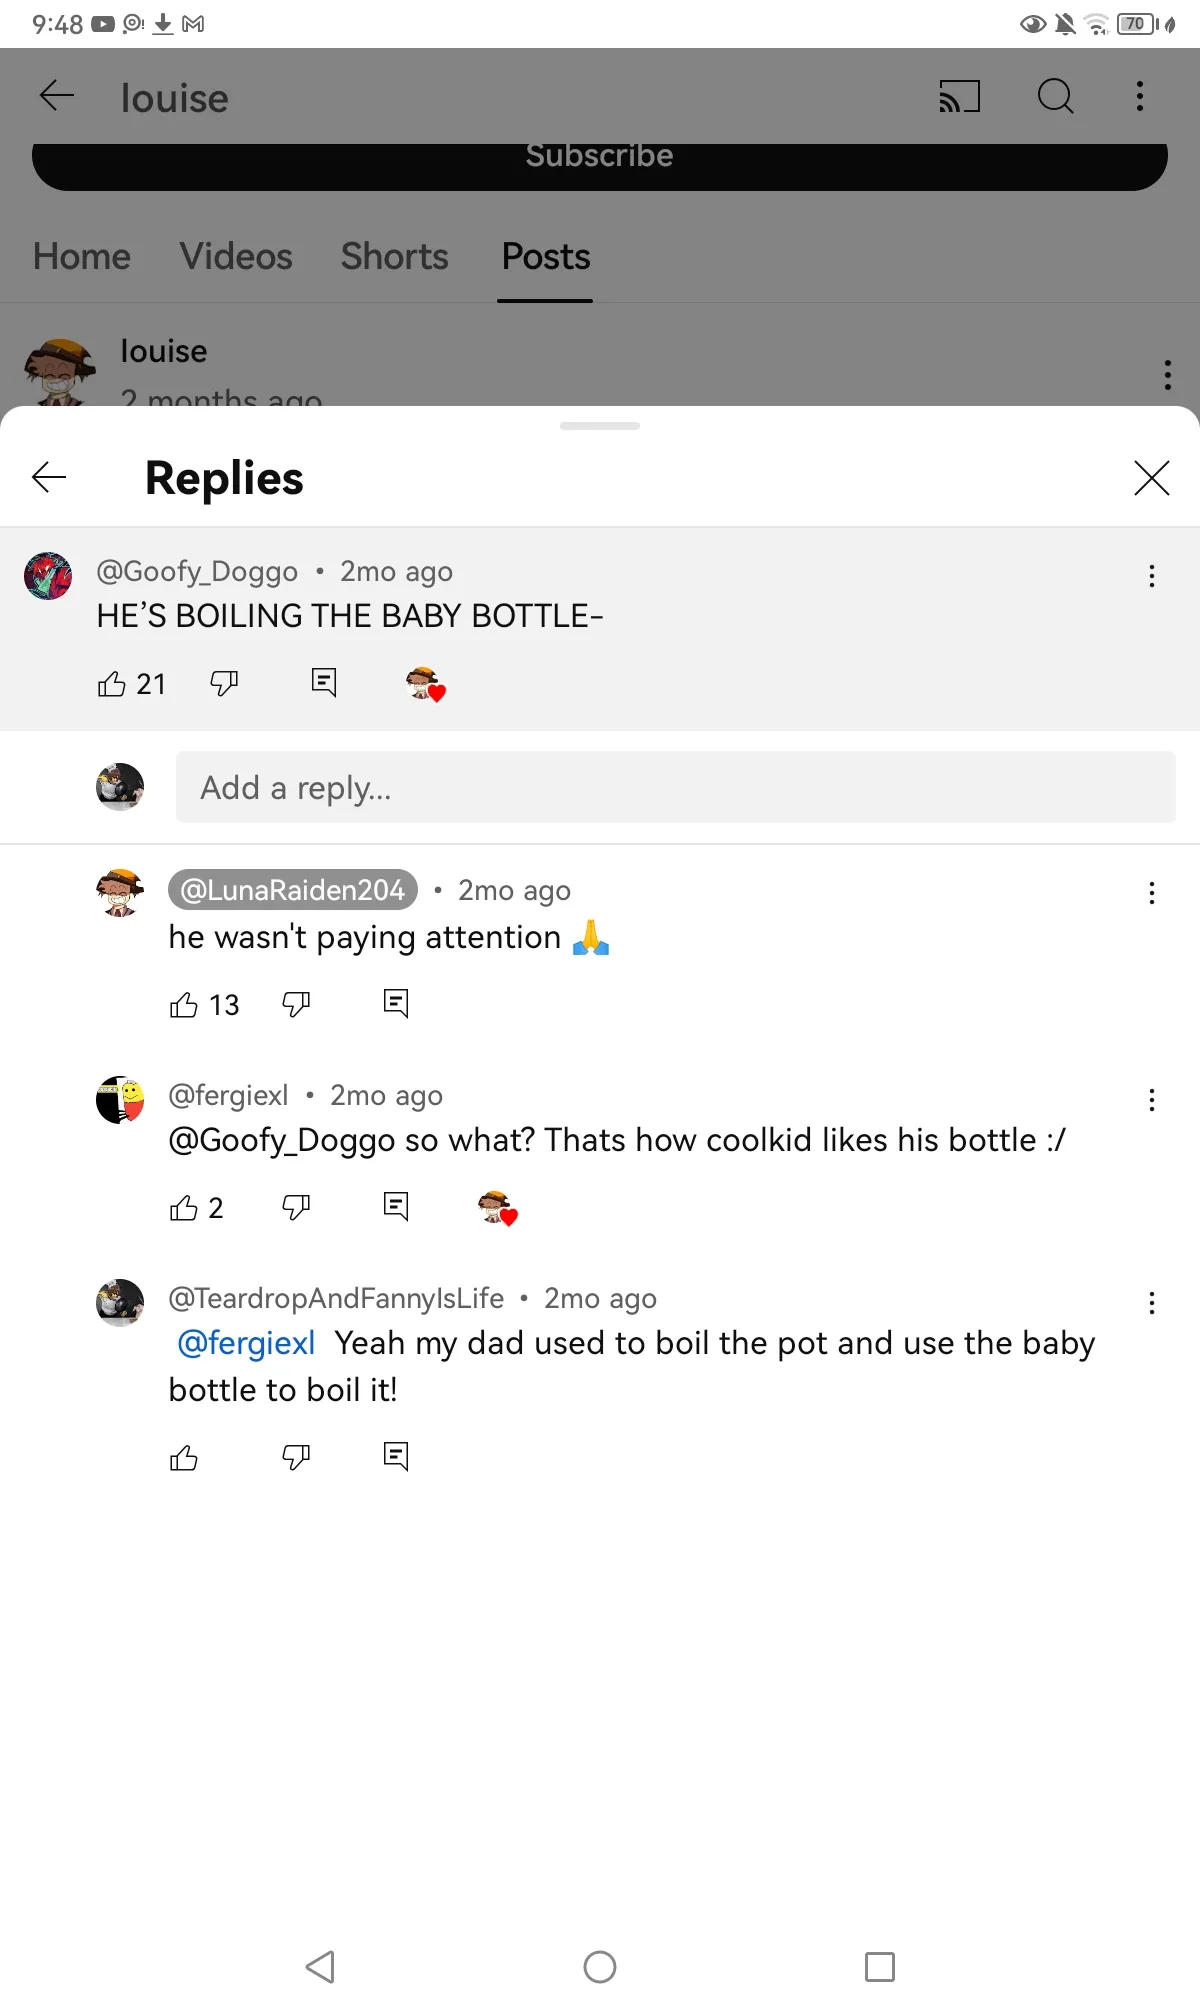
Task: Switch to the Videos tab
Action: [x=236, y=257]
